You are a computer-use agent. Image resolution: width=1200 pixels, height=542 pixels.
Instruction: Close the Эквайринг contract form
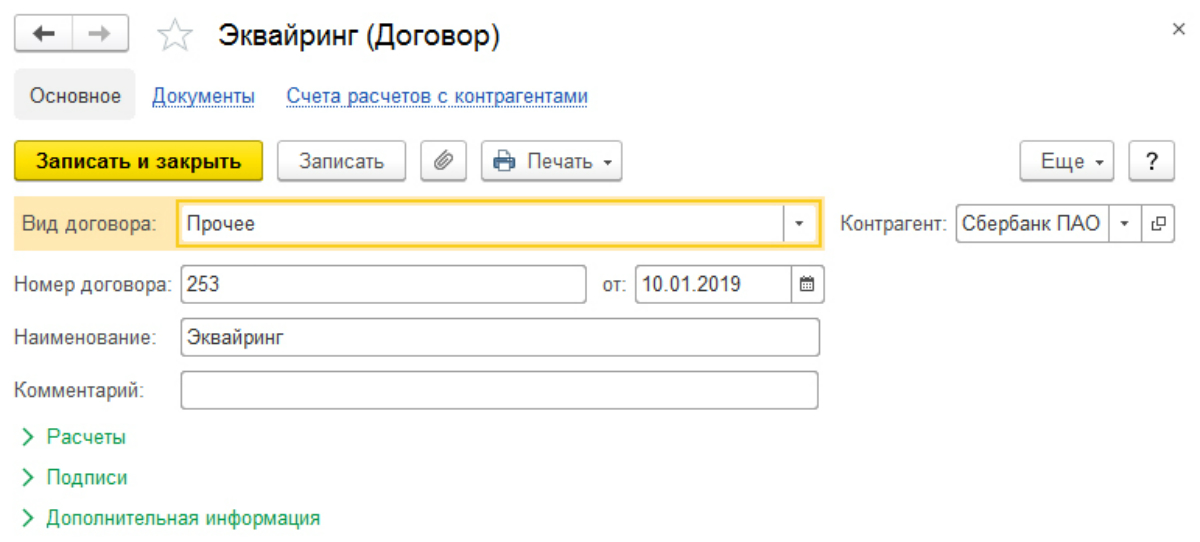(1178, 30)
